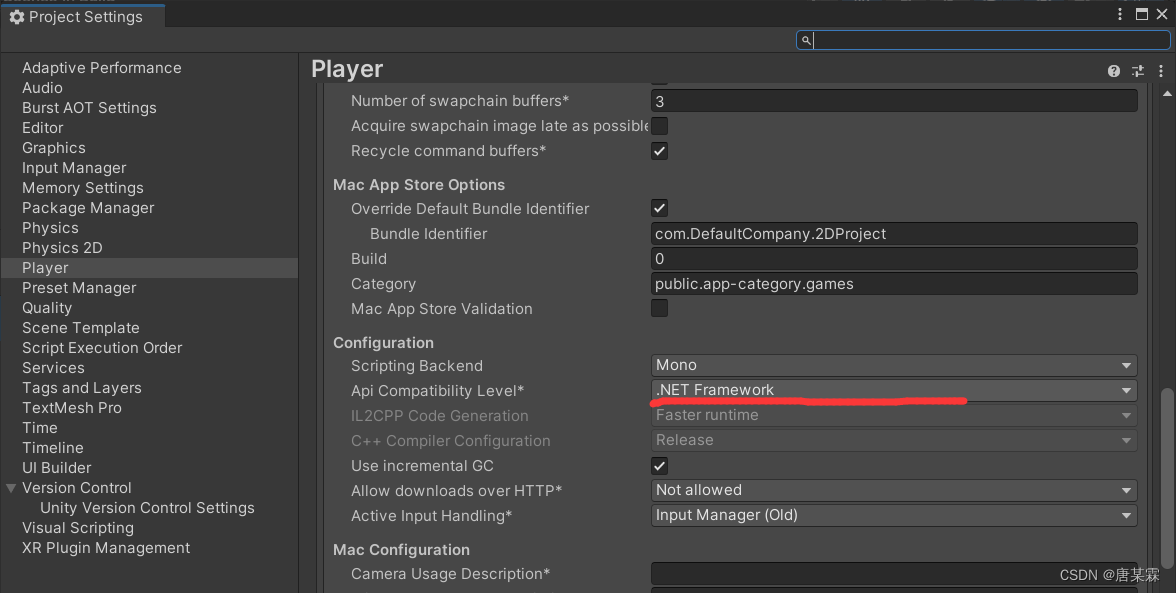
Task: Change Active Input Handling dropdown
Action: (893, 515)
